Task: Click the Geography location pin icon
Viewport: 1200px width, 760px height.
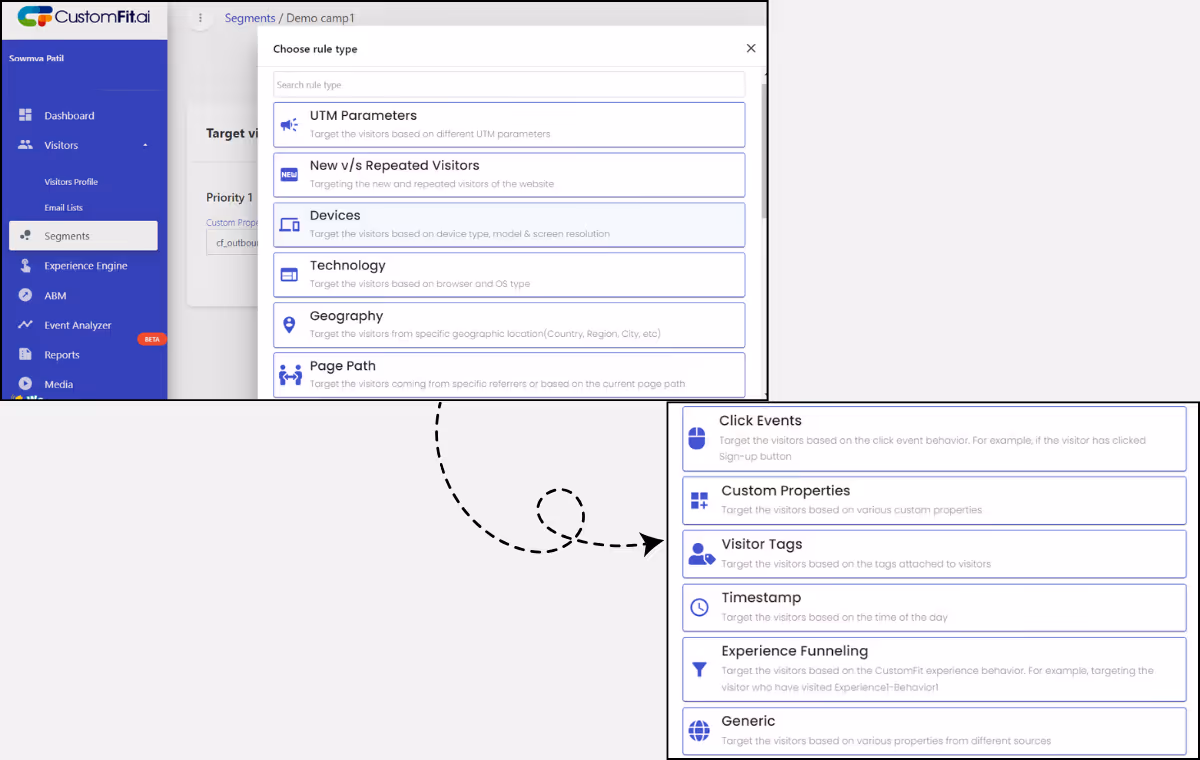Action: pos(289,322)
